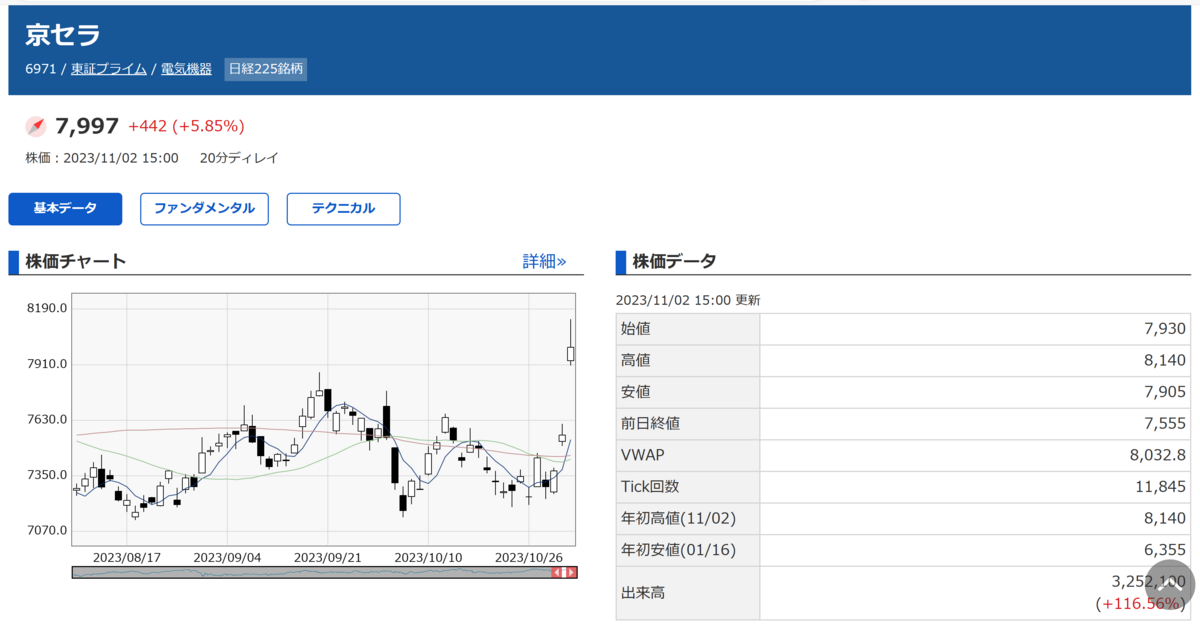Click the 株価チャート section heading

pyautogui.click(x=76, y=261)
